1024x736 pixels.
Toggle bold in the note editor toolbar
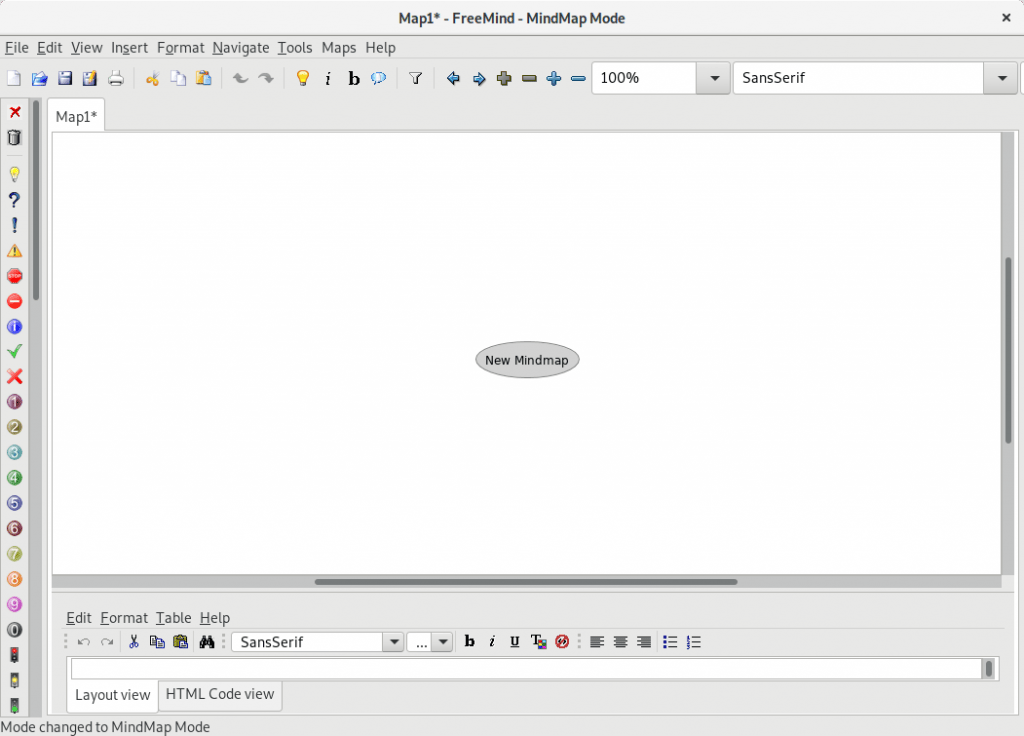point(469,642)
